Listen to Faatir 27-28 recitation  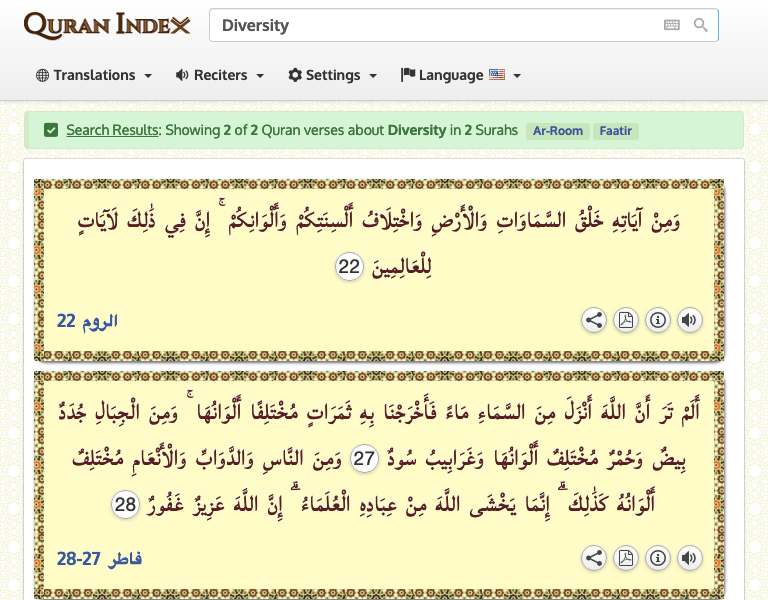(689, 558)
